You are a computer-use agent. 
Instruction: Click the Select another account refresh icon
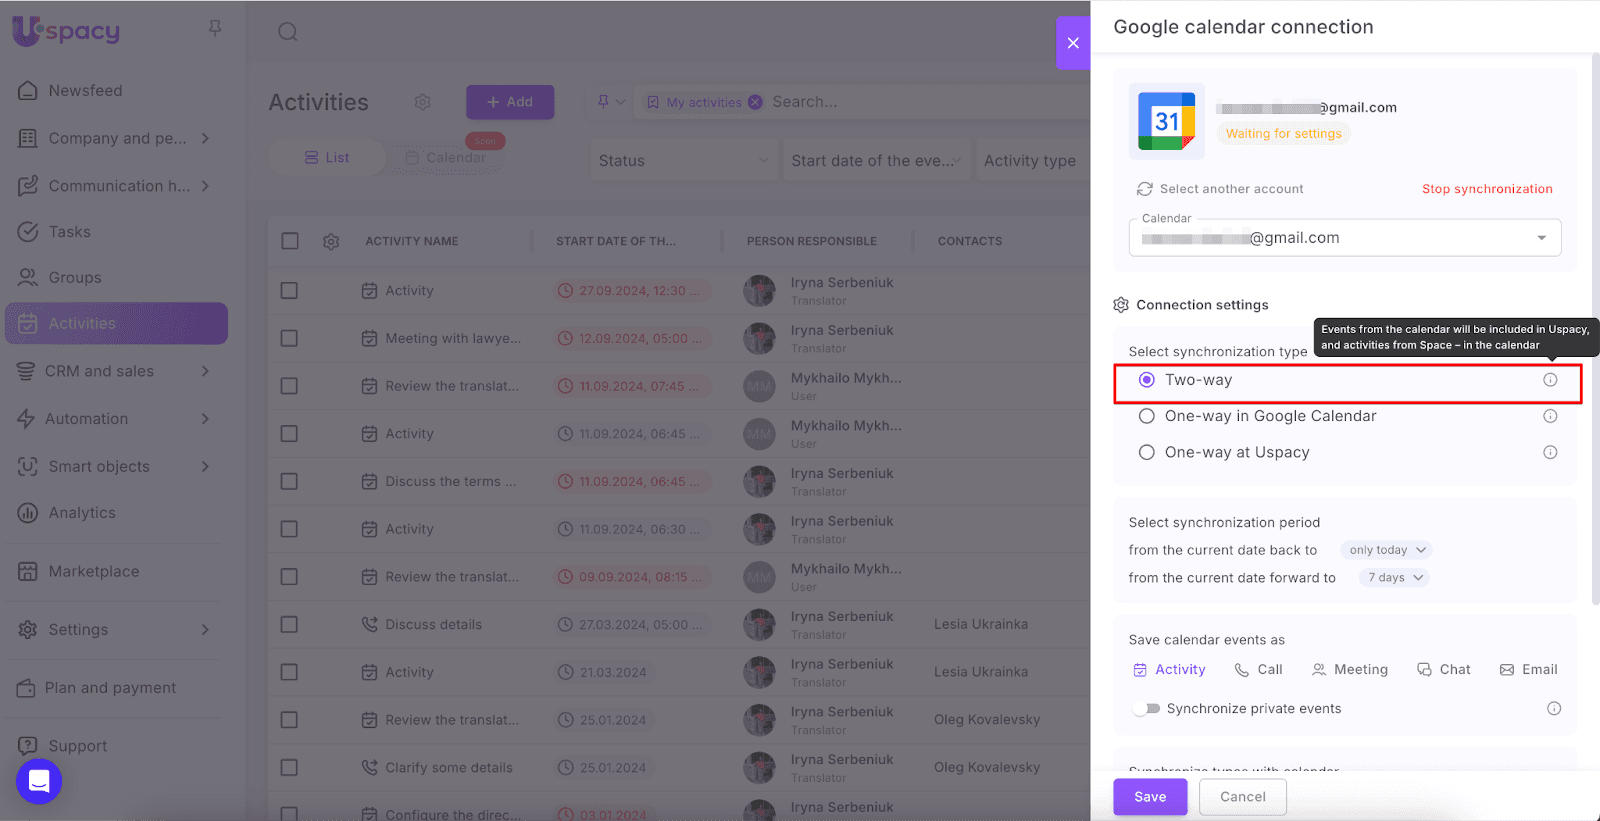1144,189
